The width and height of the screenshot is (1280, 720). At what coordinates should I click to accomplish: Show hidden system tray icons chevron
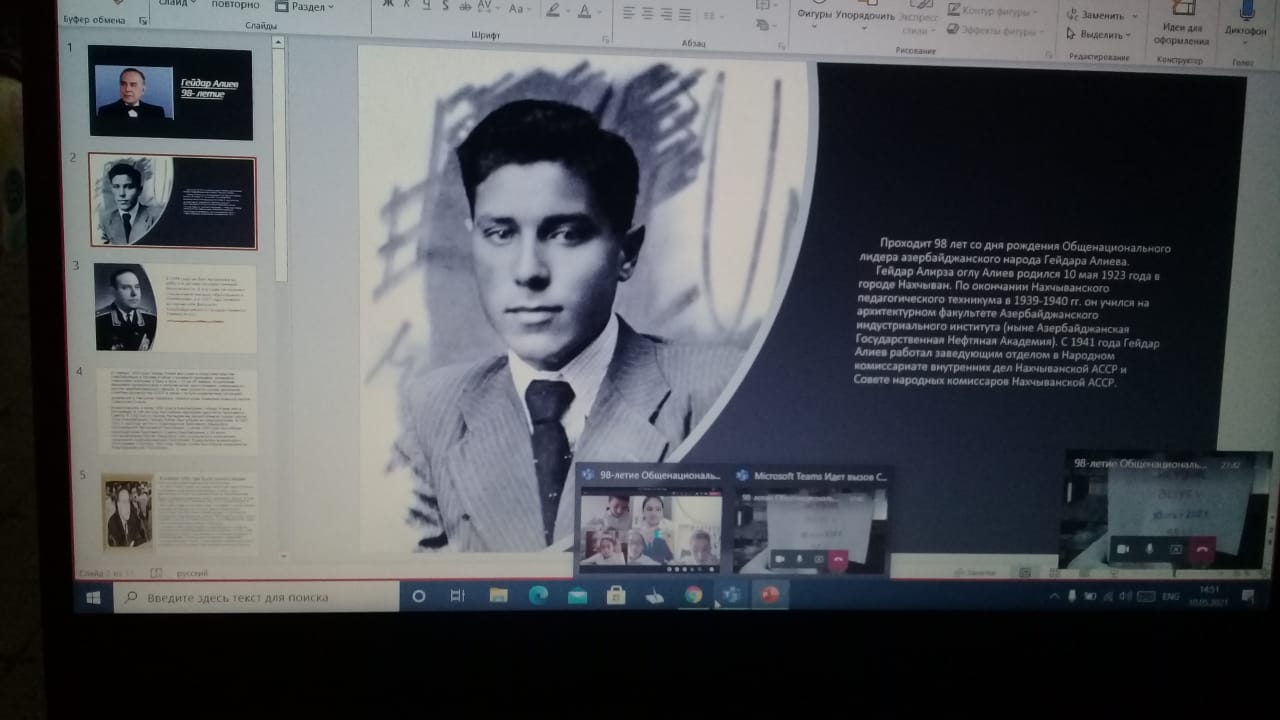tap(1053, 596)
